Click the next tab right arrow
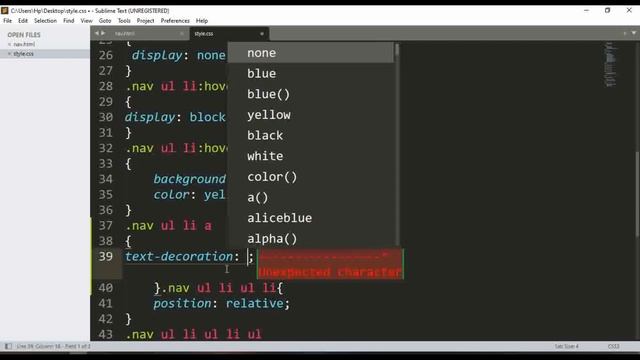 pyautogui.click(x=103, y=33)
